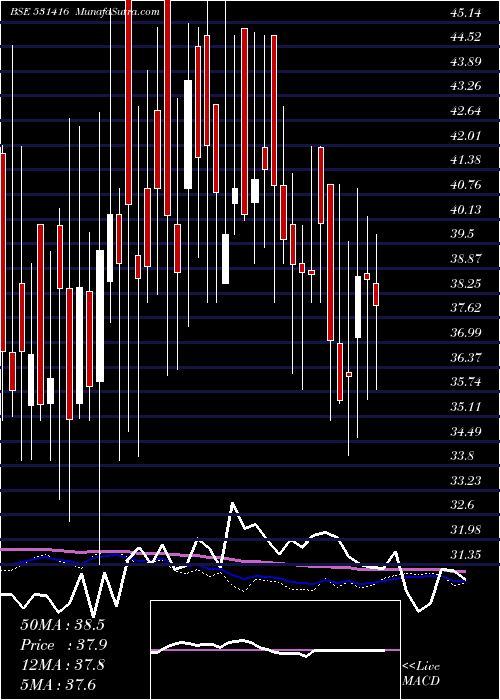Click the 45.14 price axis label

coord(466,12)
